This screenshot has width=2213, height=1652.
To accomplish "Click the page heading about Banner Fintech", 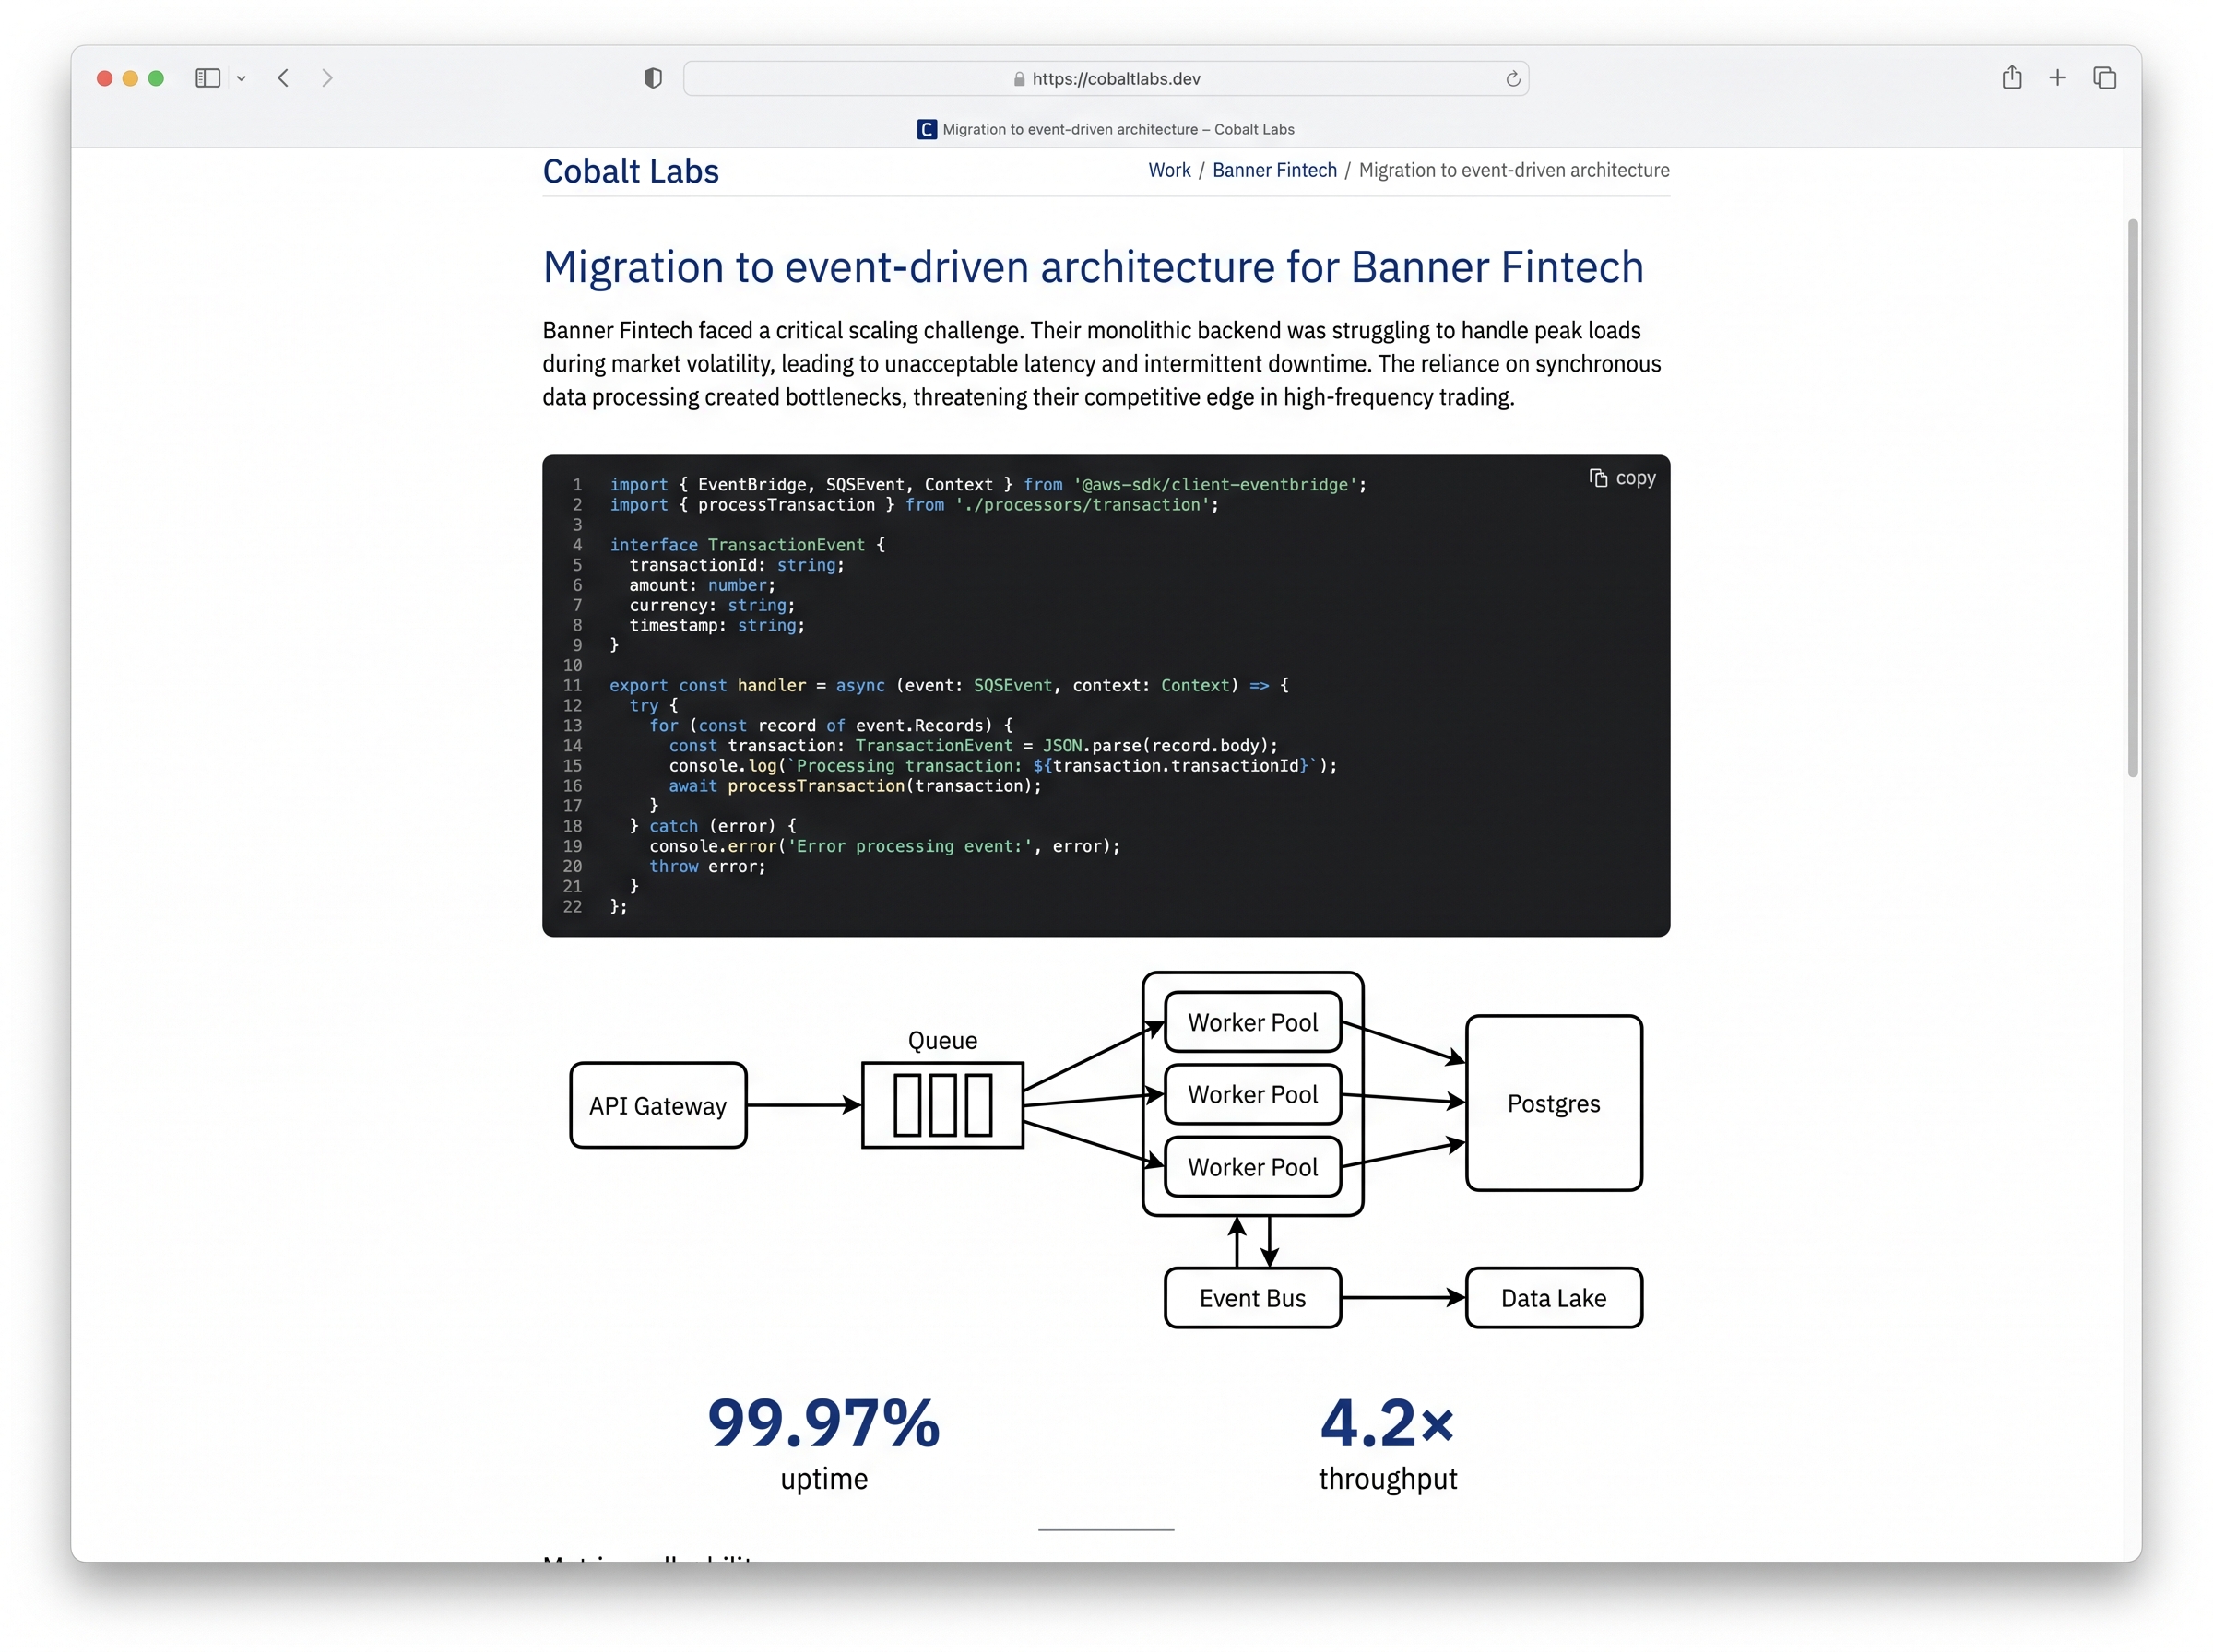I will tap(1092, 267).
